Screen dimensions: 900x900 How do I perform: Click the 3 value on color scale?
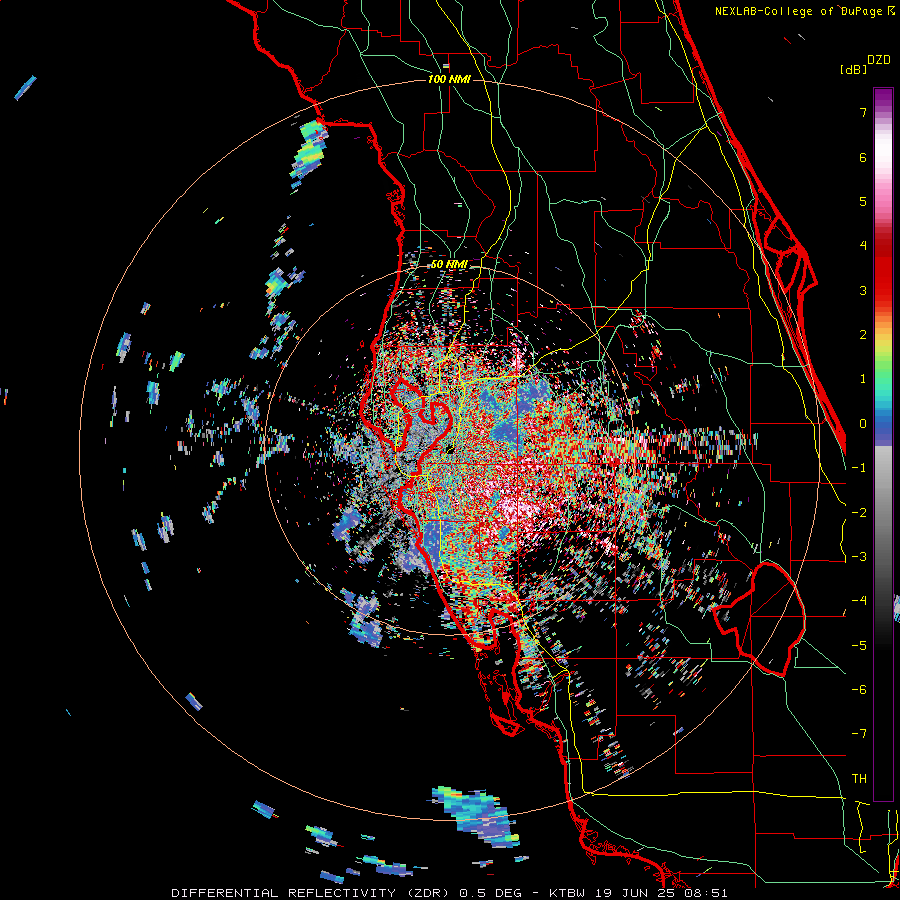coord(863,290)
